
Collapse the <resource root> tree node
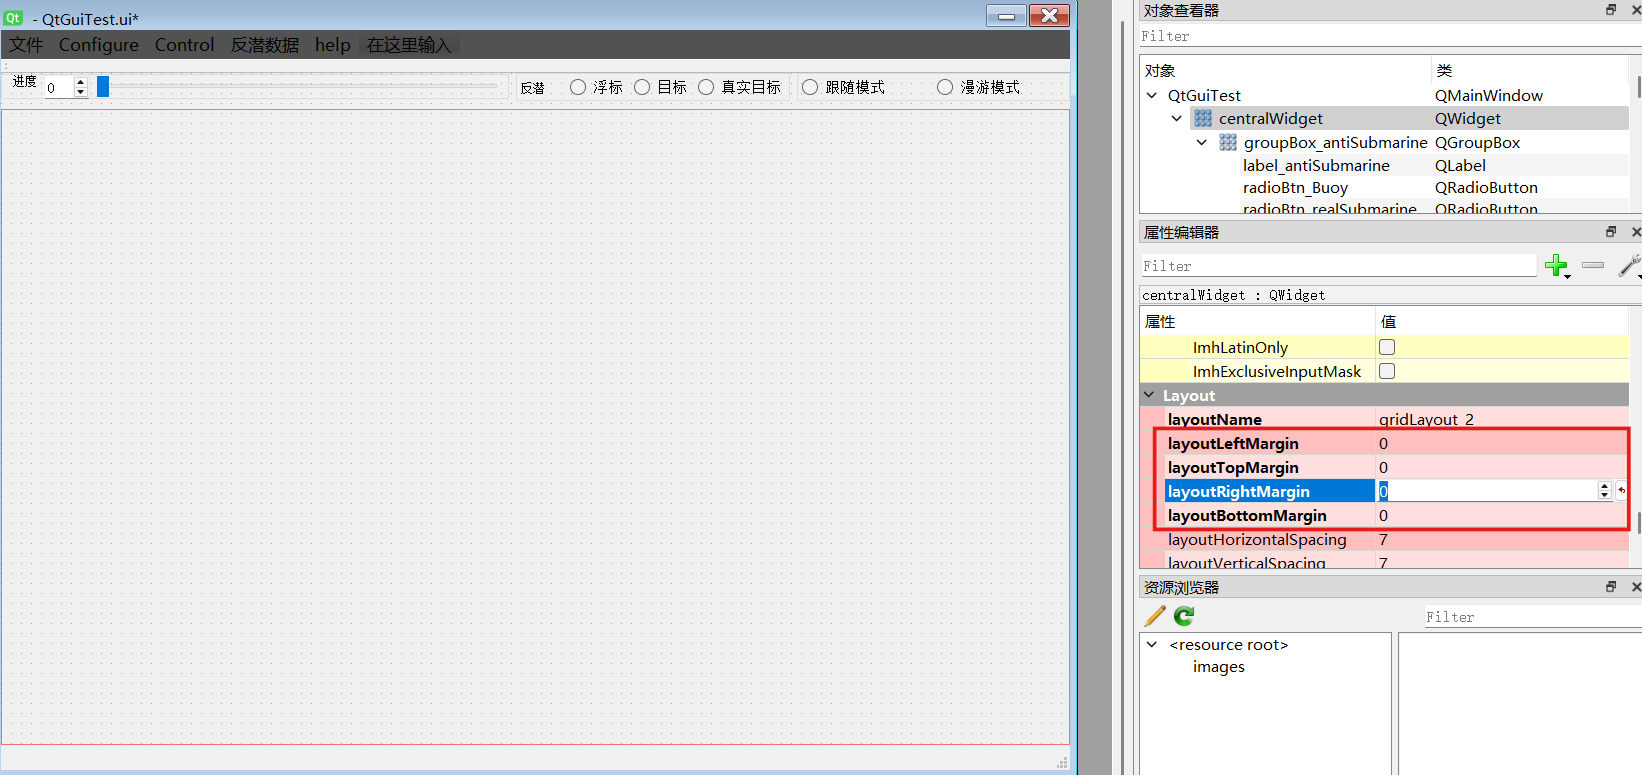[1152, 645]
